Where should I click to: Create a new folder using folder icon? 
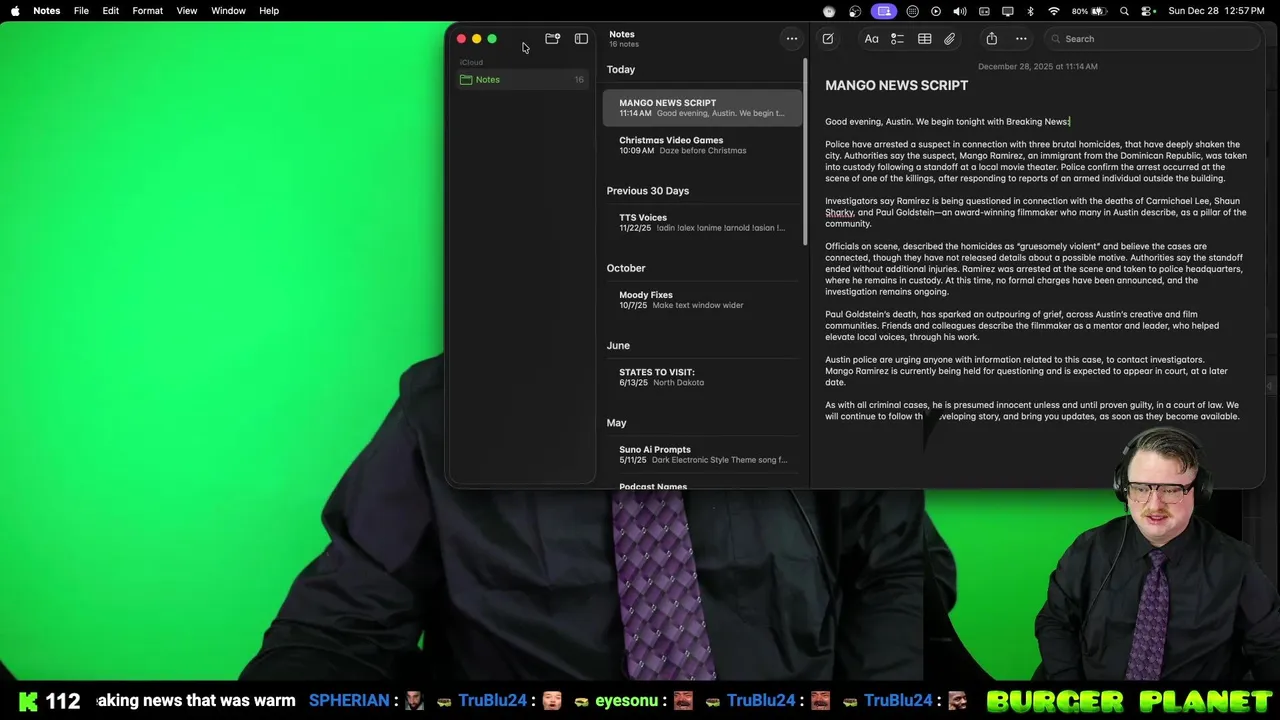pyautogui.click(x=552, y=39)
